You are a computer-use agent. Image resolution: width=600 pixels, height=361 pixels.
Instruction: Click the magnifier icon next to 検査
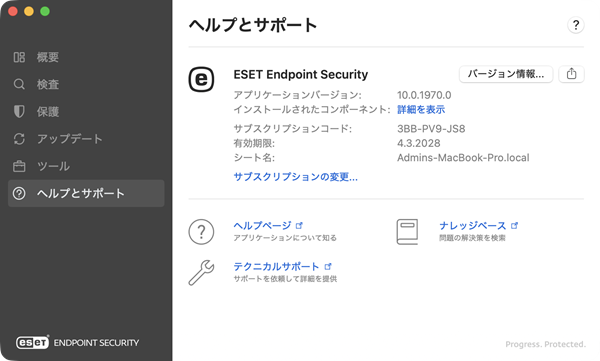[x=19, y=84]
